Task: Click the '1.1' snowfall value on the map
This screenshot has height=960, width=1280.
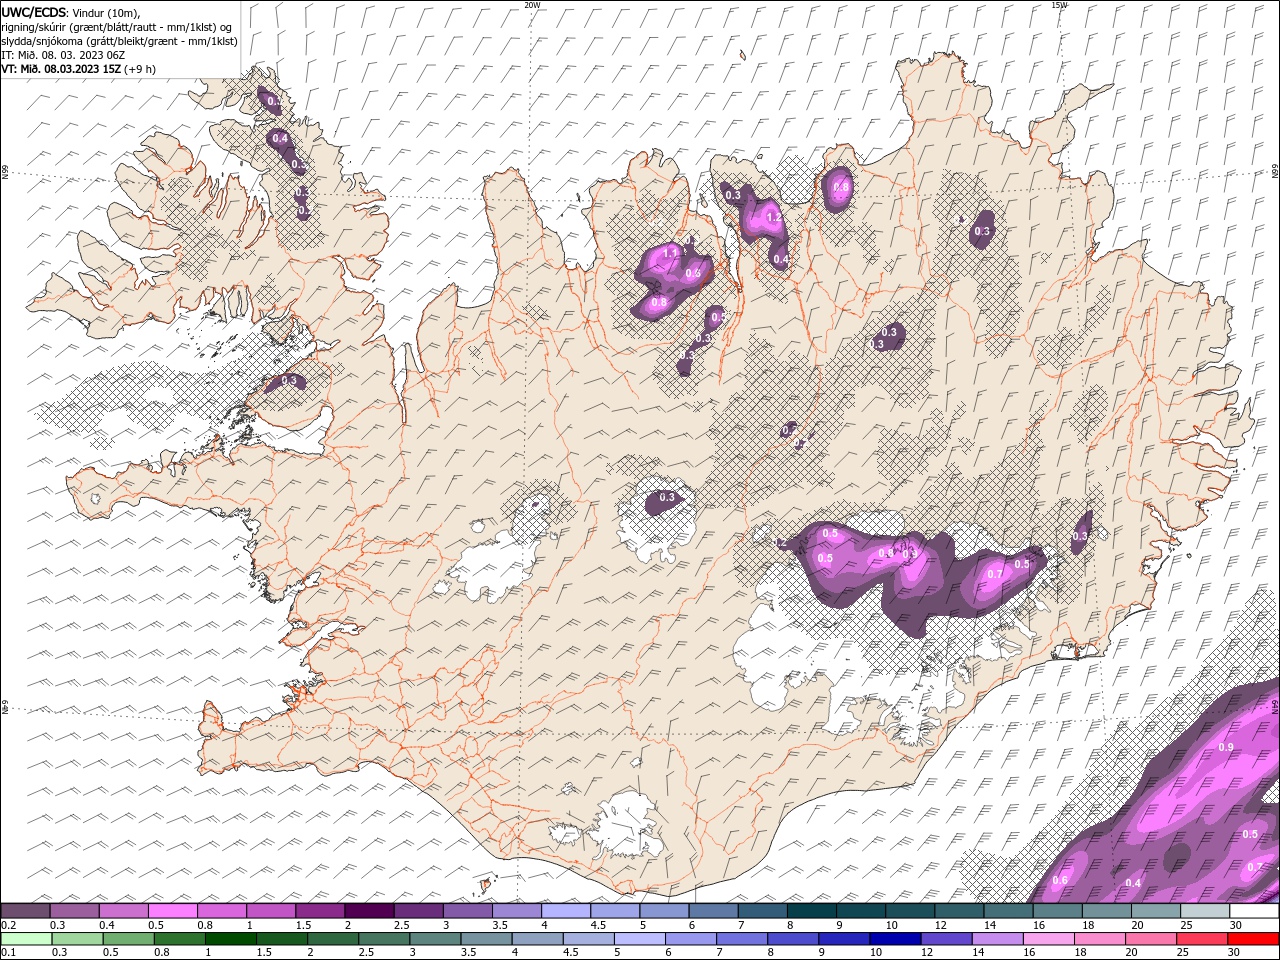Action: 670,254
